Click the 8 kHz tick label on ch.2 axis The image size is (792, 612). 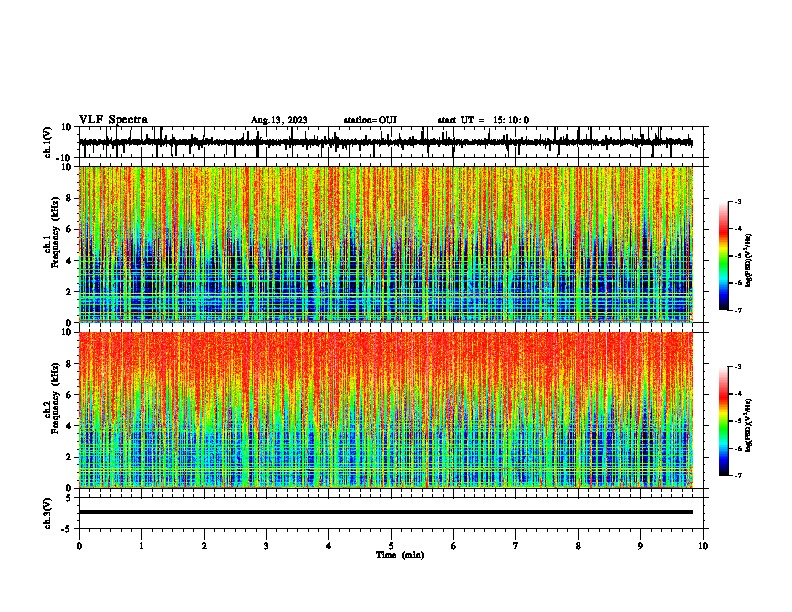click(69, 364)
